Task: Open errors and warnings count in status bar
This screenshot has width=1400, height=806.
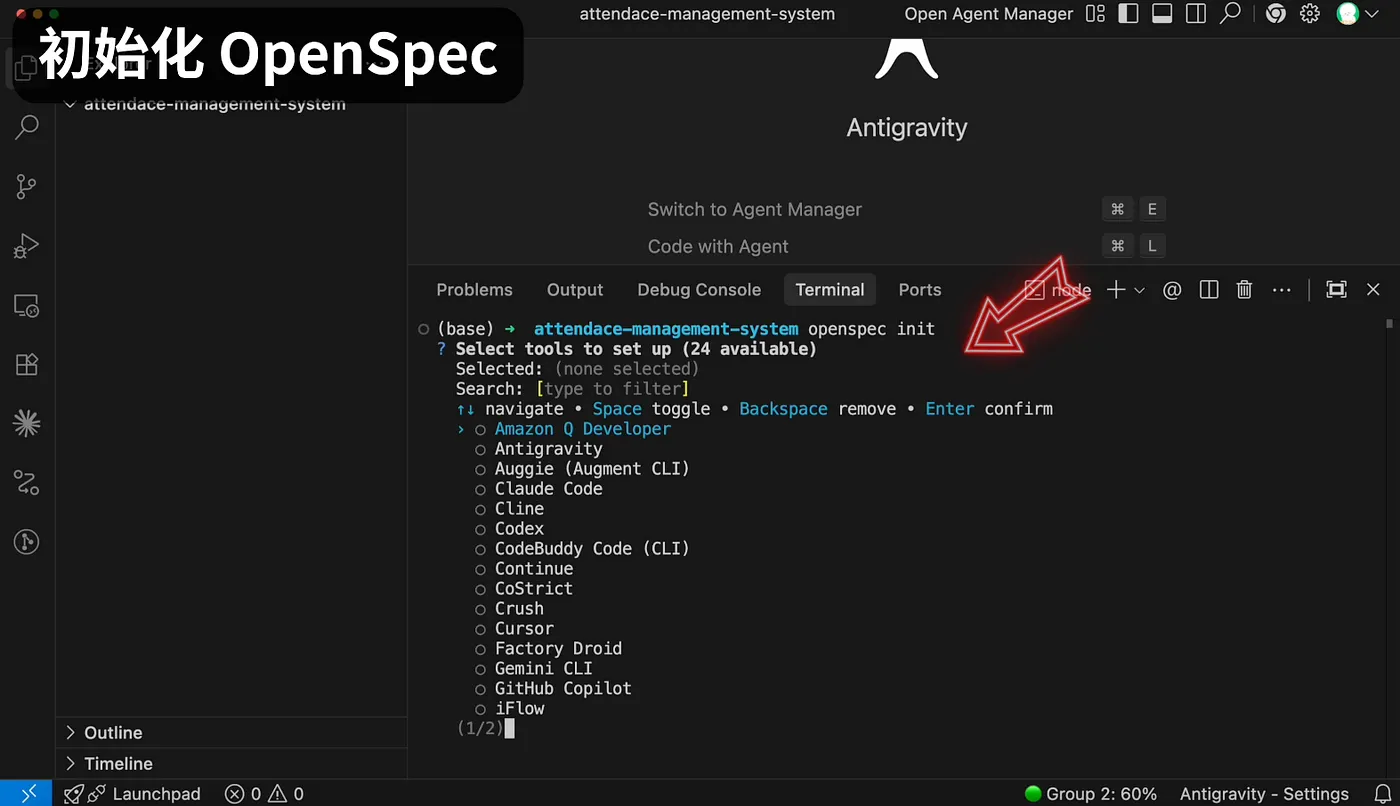Action: [x=264, y=794]
